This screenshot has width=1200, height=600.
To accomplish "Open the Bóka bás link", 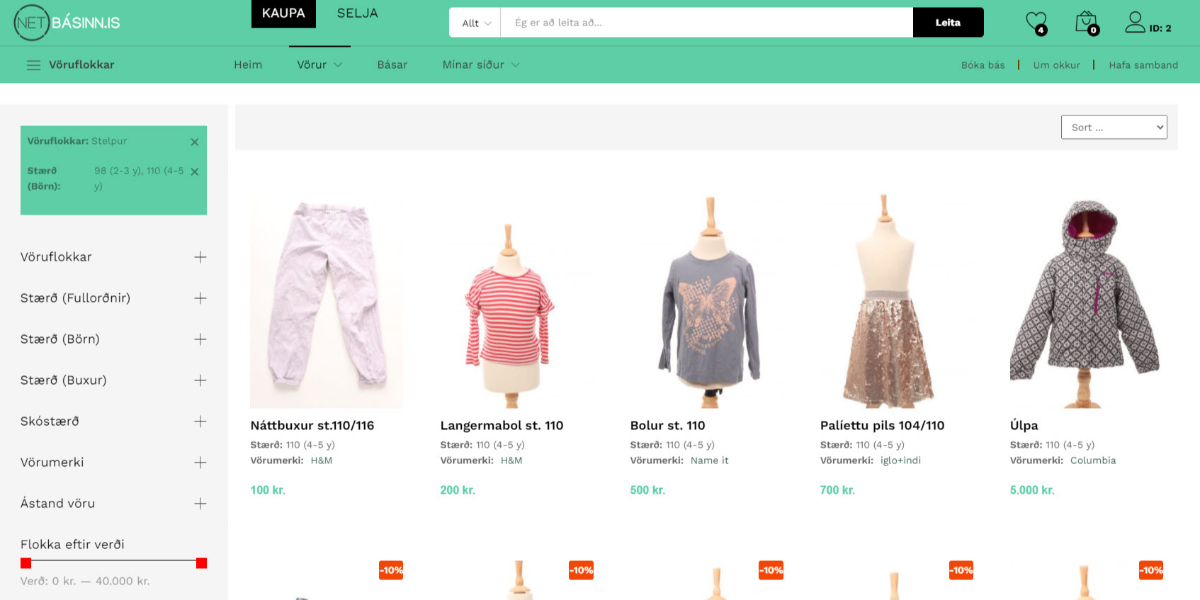I will coord(982,65).
